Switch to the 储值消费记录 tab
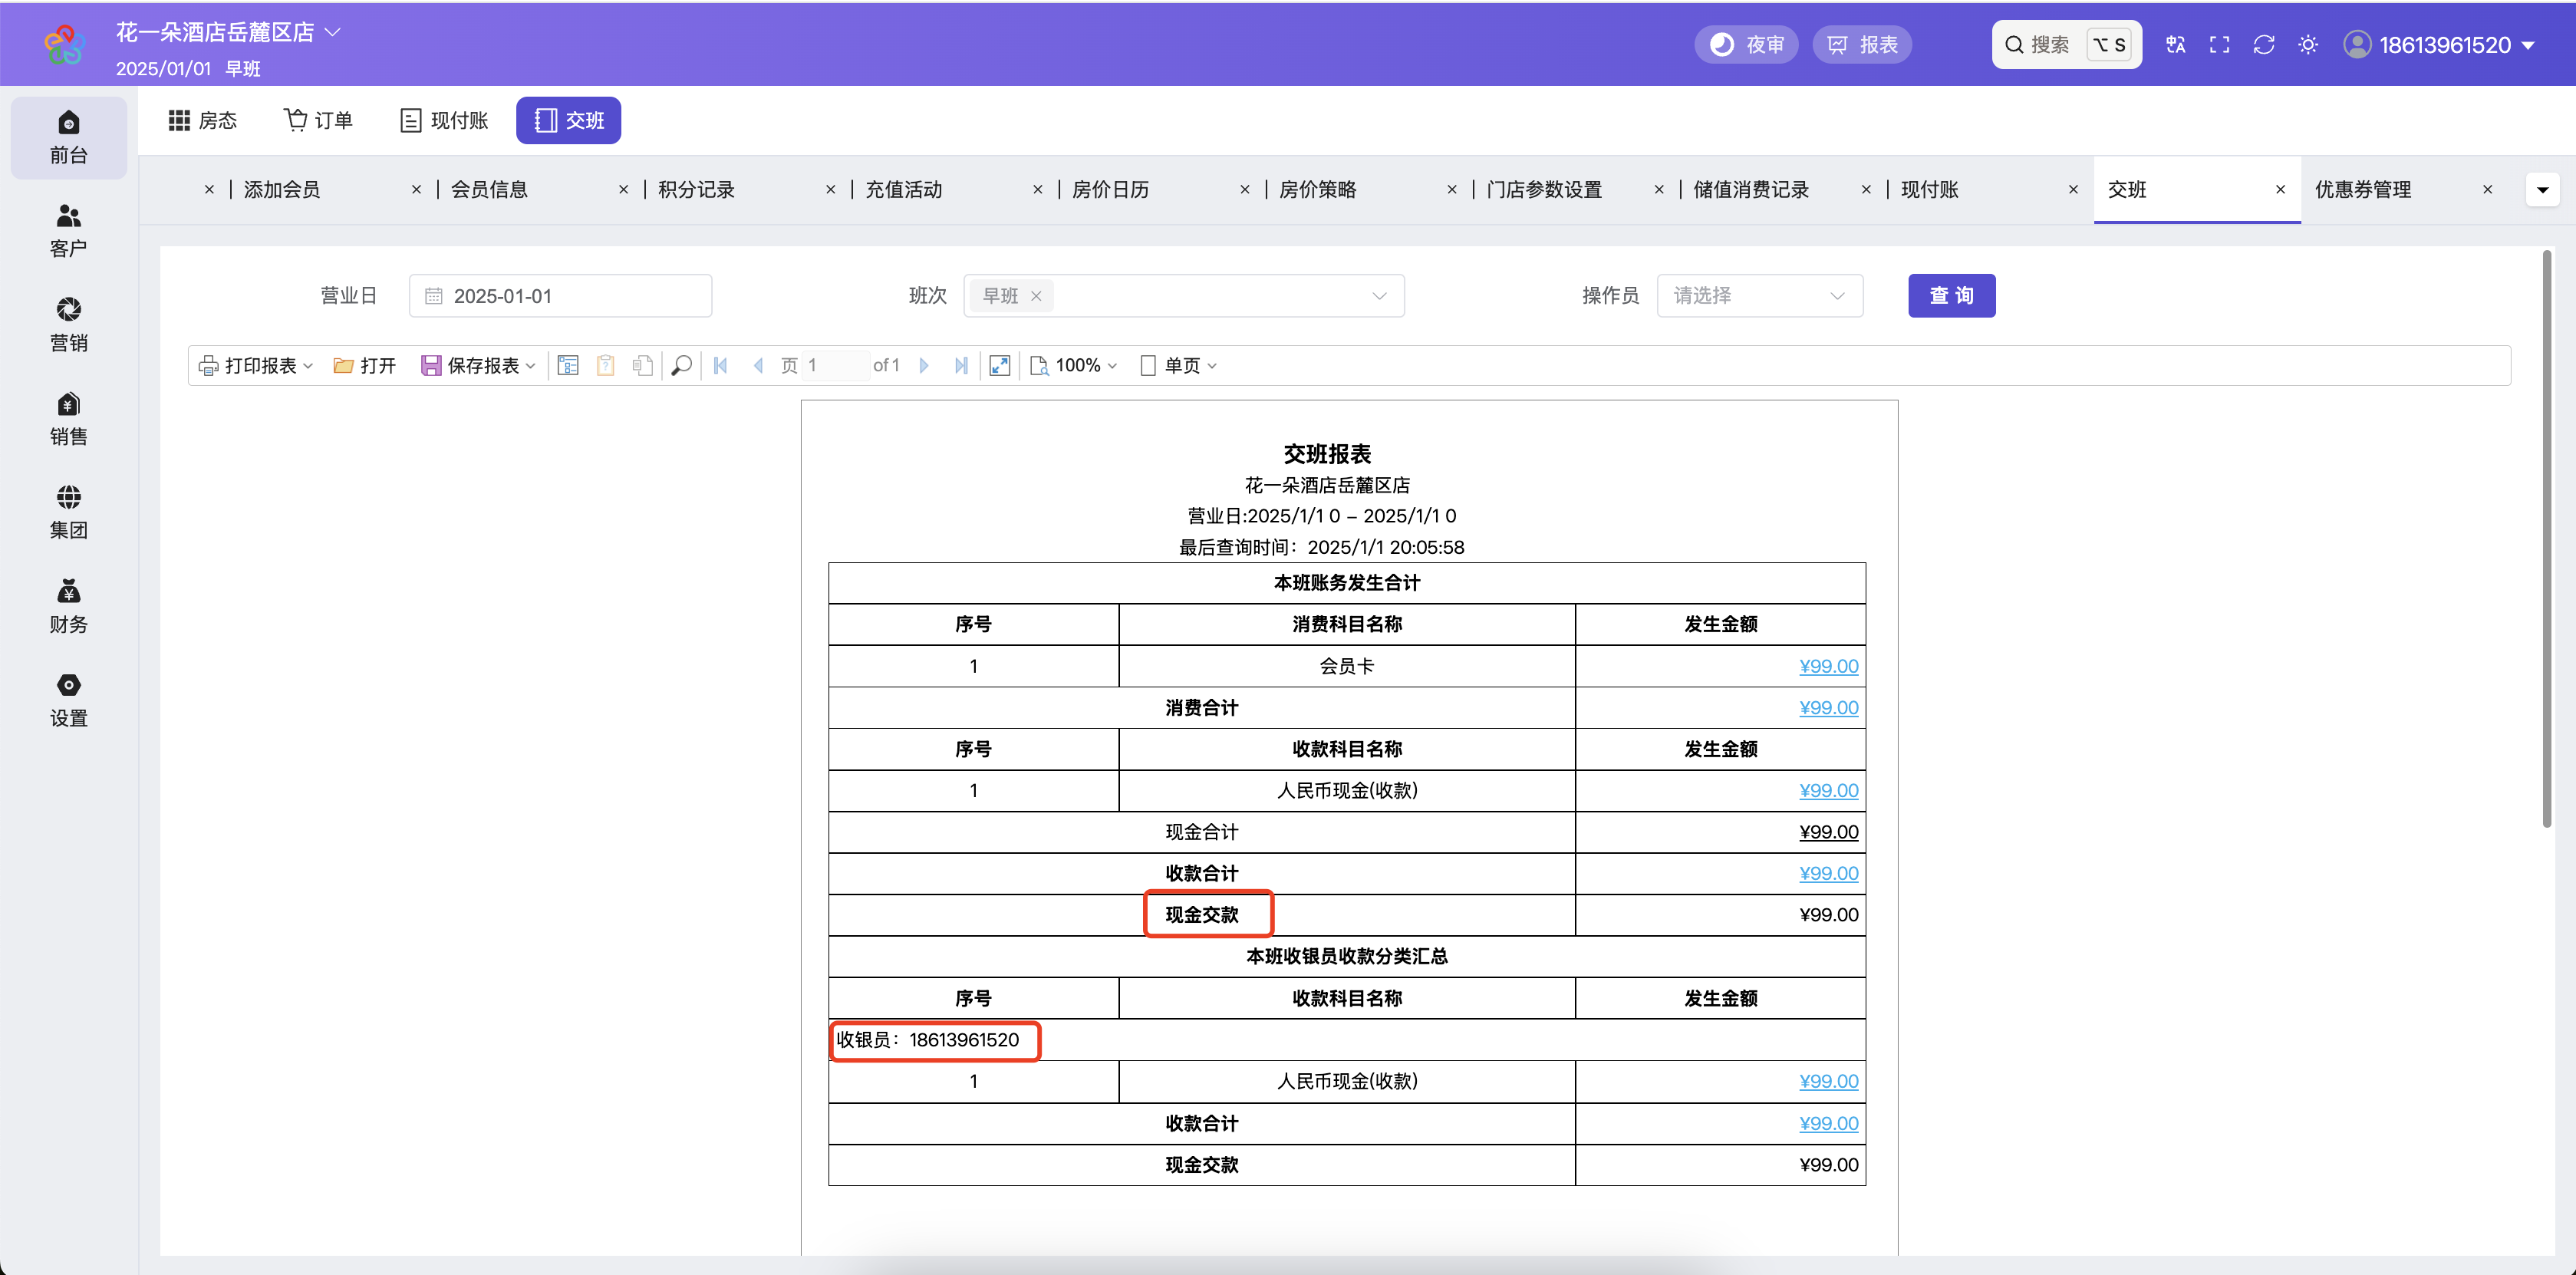The width and height of the screenshot is (2576, 1275). point(1750,190)
